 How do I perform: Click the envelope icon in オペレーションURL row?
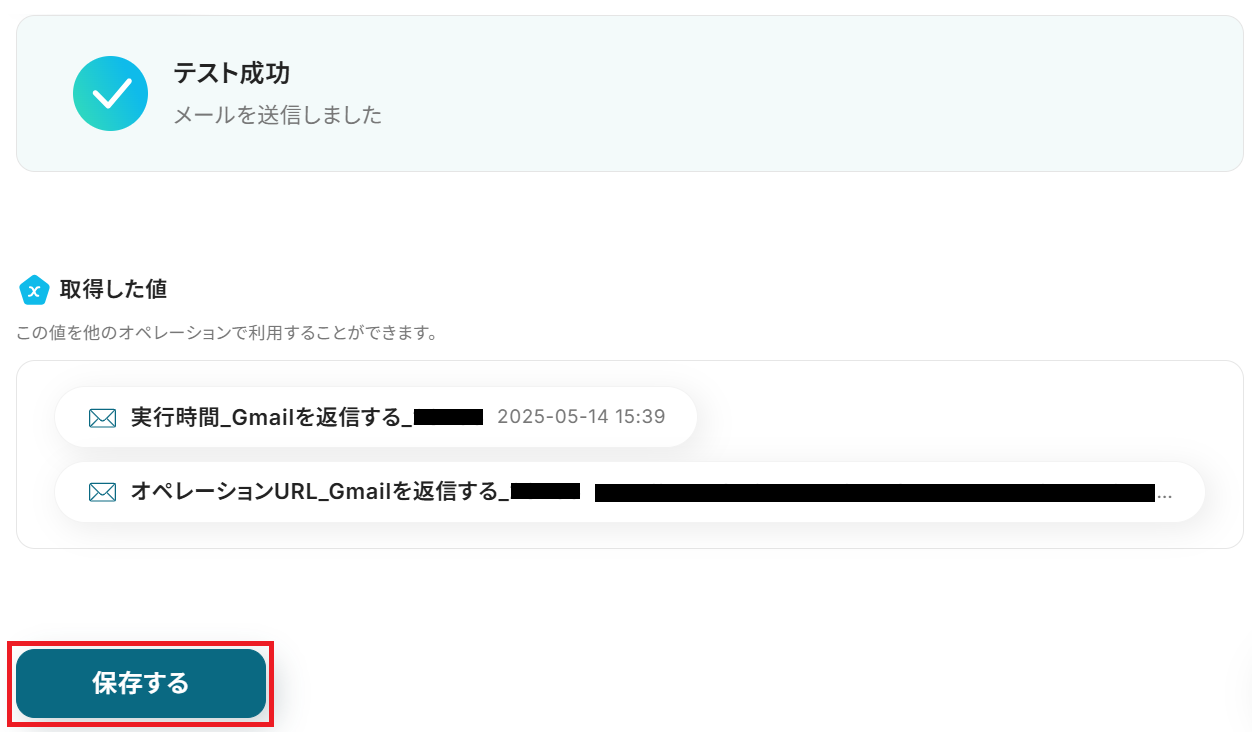coord(103,492)
